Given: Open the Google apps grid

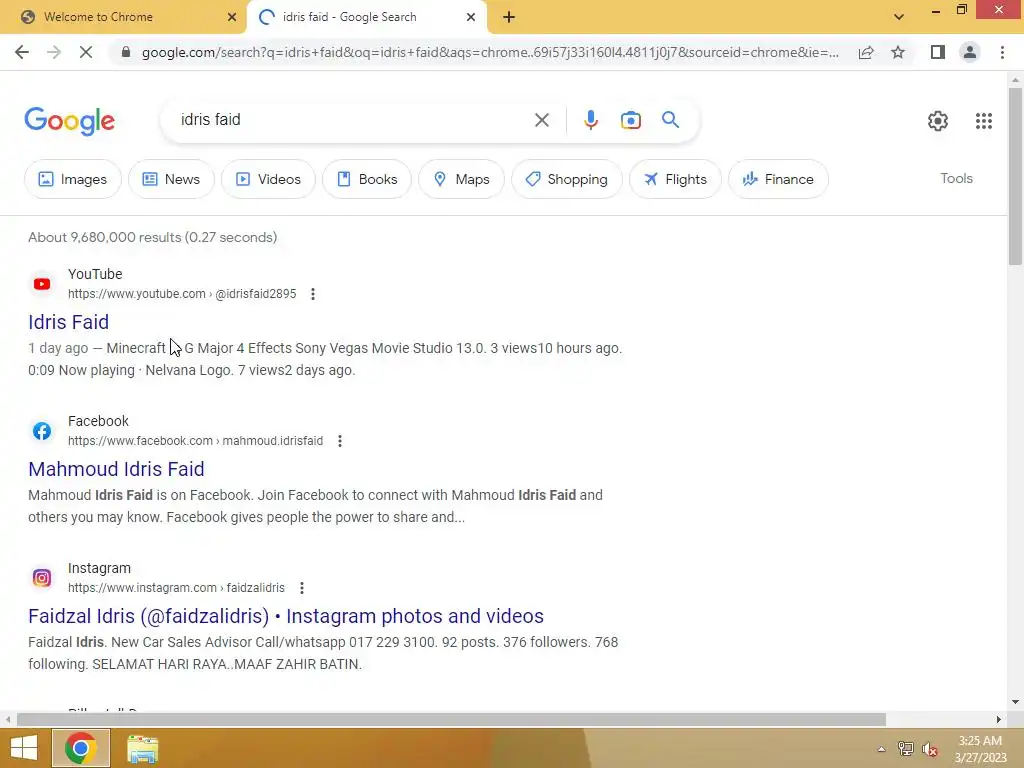Looking at the screenshot, I should click(984, 121).
